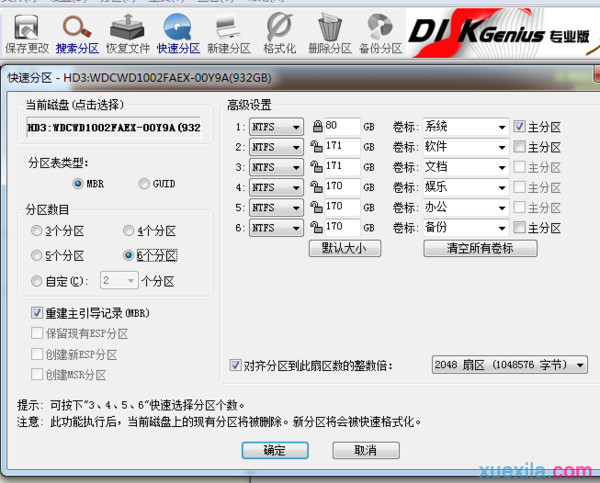Viewport: 600px width, 483px height.
Task: Click partition 3 size field showing 171
Action: tap(342, 167)
